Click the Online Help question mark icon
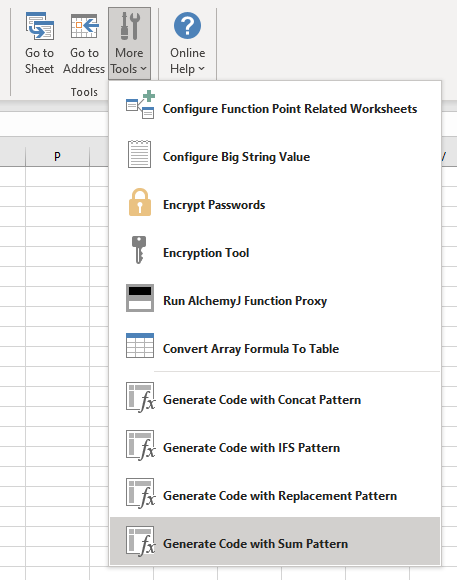The image size is (457, 580). click(187, 26)
